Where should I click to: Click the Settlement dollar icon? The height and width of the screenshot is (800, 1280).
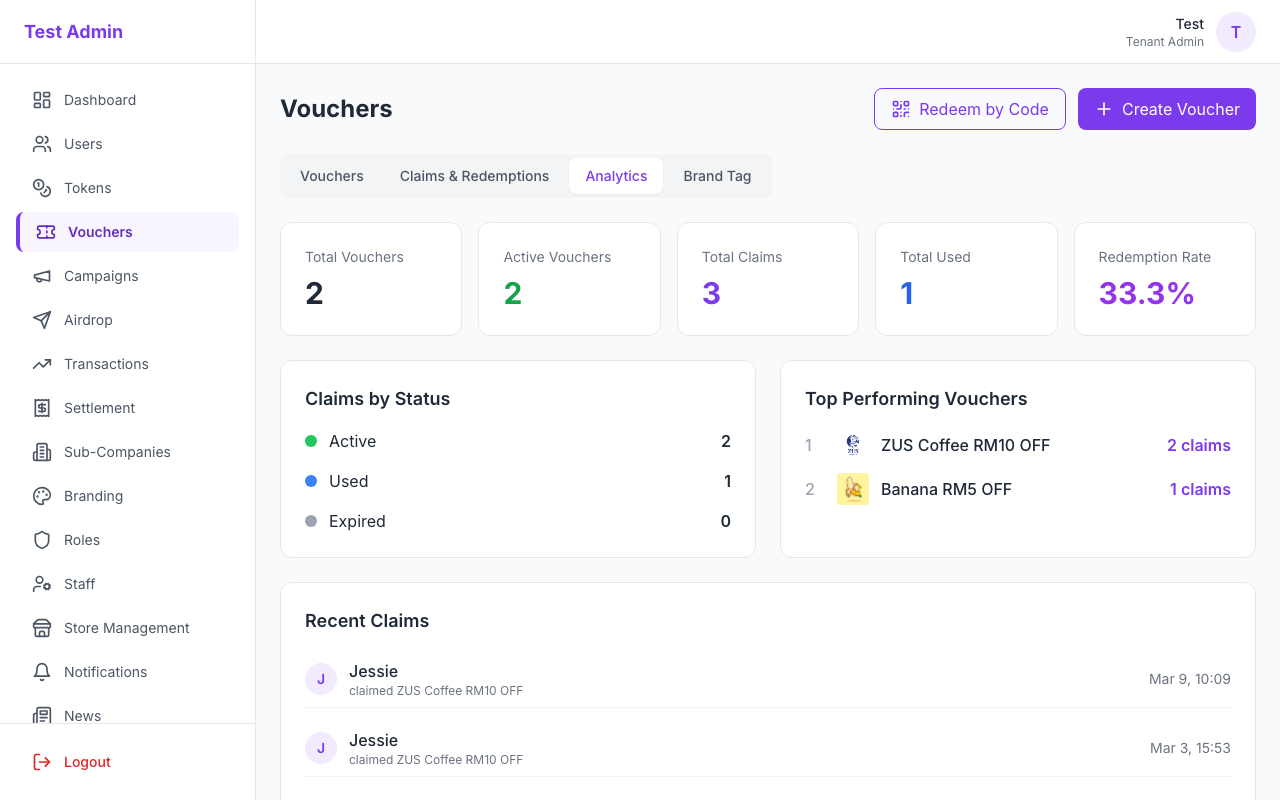[41, 408]
